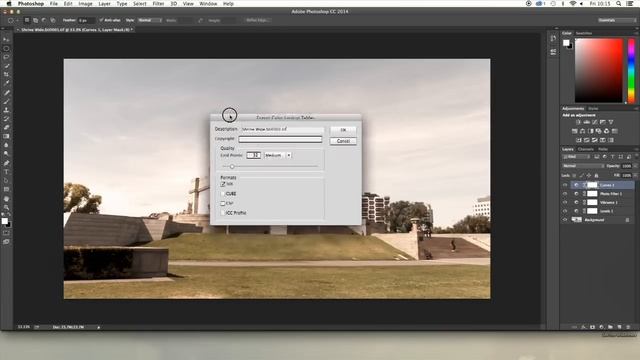640x360 pixels.
Task: Open the layer blend mode Normal dropdown
Action: (x=583, y=166)
